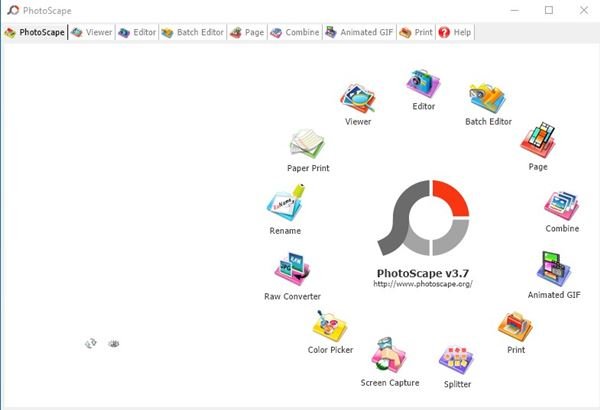The image size is (600, 410).
Task: Go to the Animated GIF tab
Action: point(360,32)
